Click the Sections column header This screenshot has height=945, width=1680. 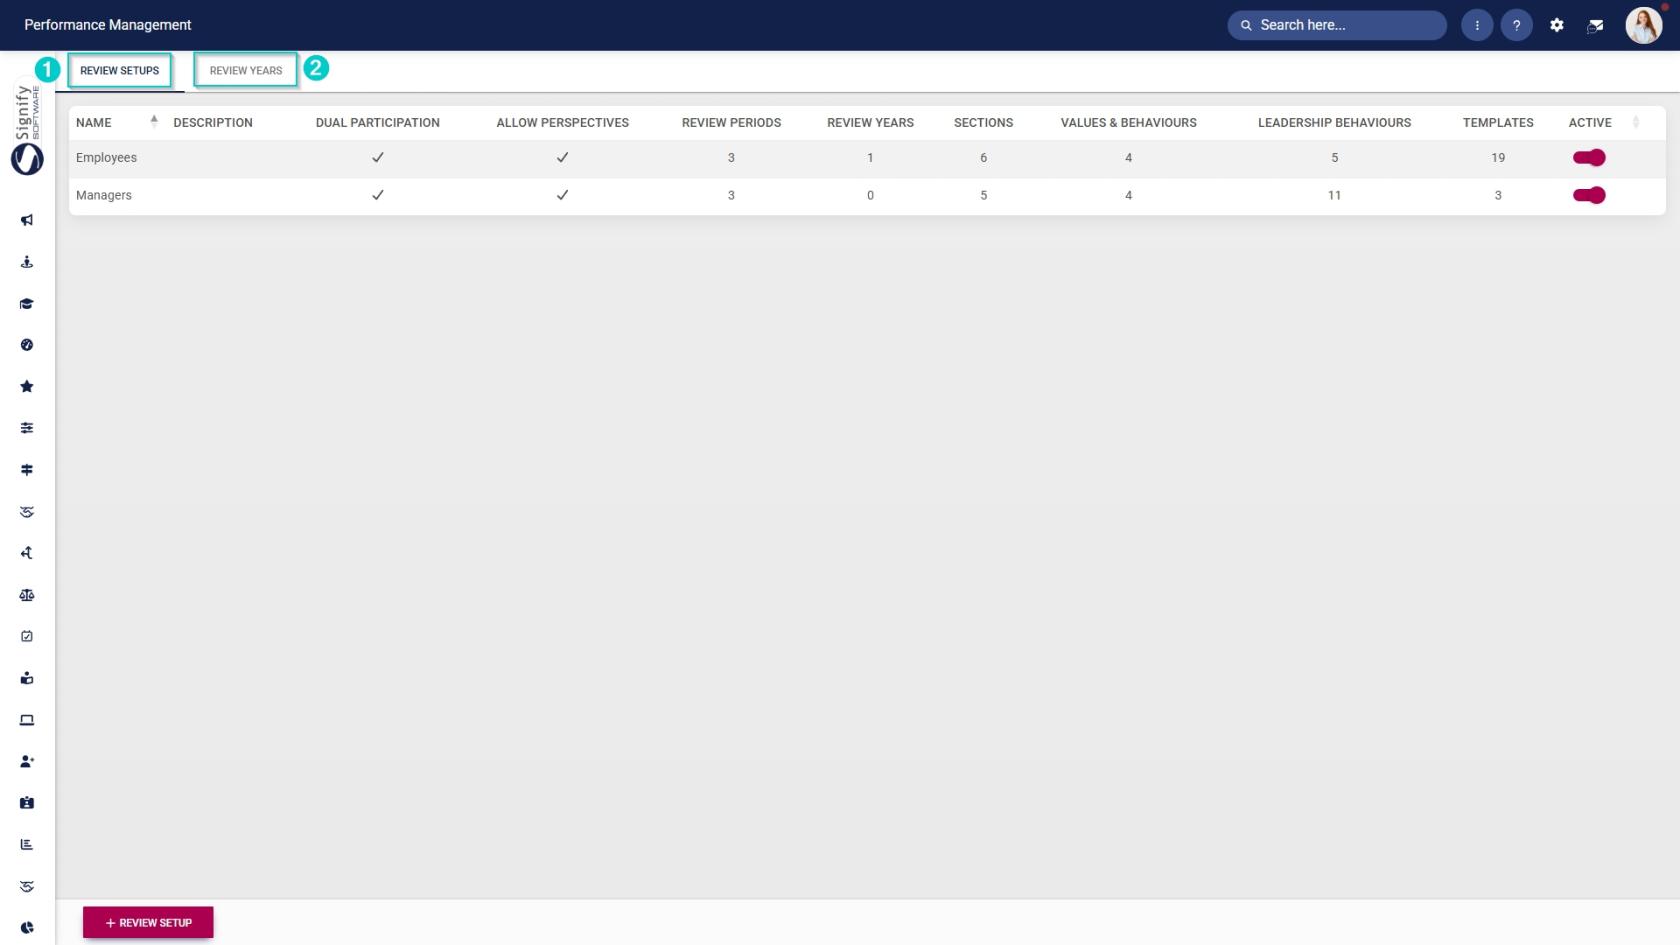983,122
